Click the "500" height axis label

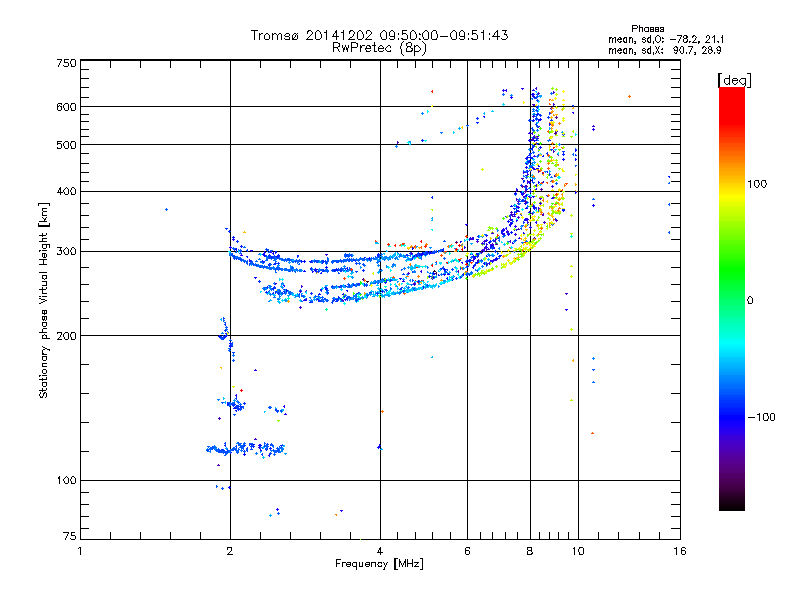tap(66, 145)
